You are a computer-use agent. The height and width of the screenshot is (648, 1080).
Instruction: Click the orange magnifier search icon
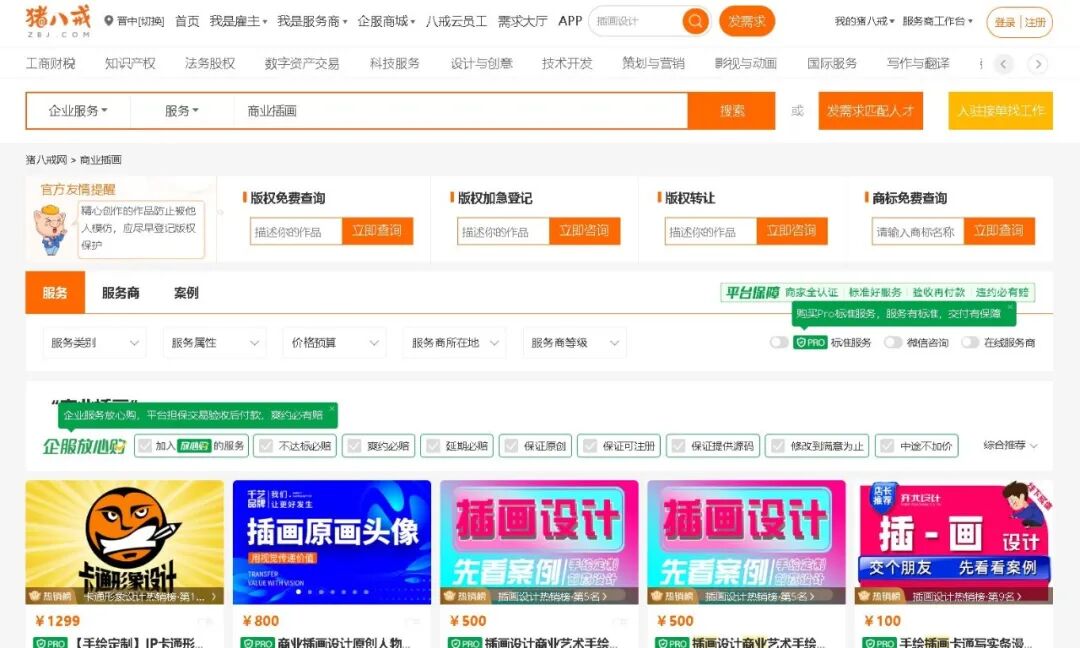[x=695, y=21]
